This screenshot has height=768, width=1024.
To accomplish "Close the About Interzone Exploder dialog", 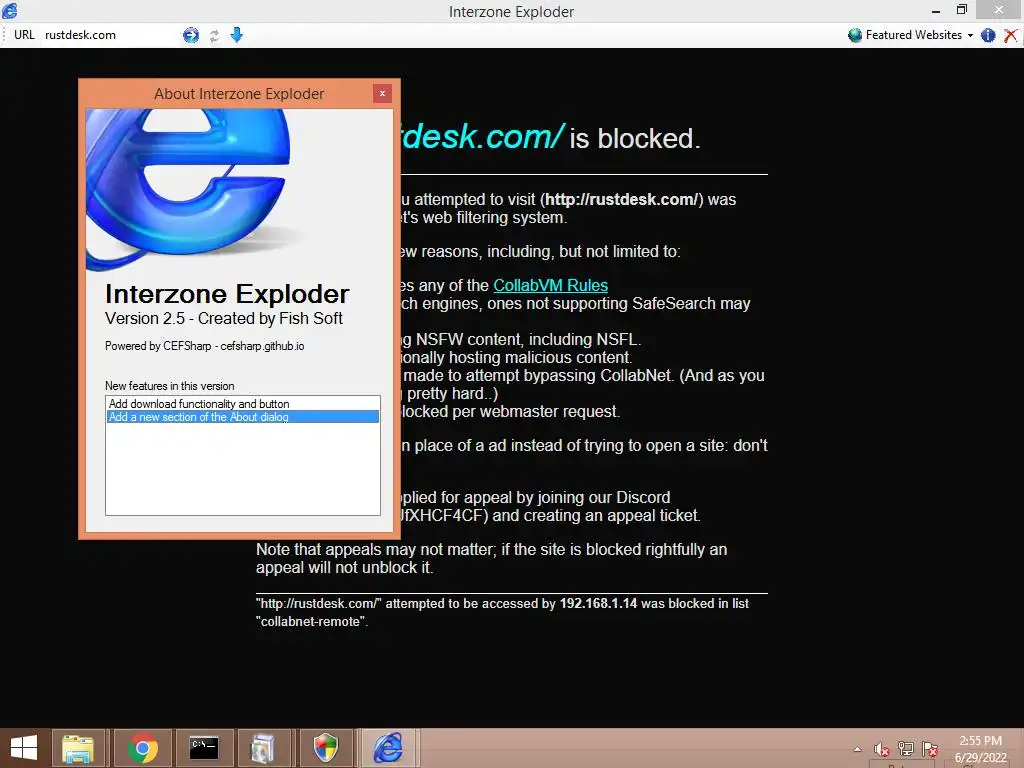I will [x=383, y=93].
